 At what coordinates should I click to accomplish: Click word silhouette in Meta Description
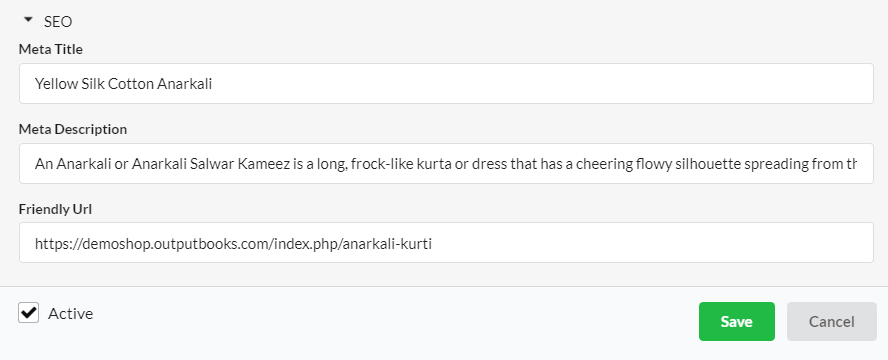click(x=708, y=164)
